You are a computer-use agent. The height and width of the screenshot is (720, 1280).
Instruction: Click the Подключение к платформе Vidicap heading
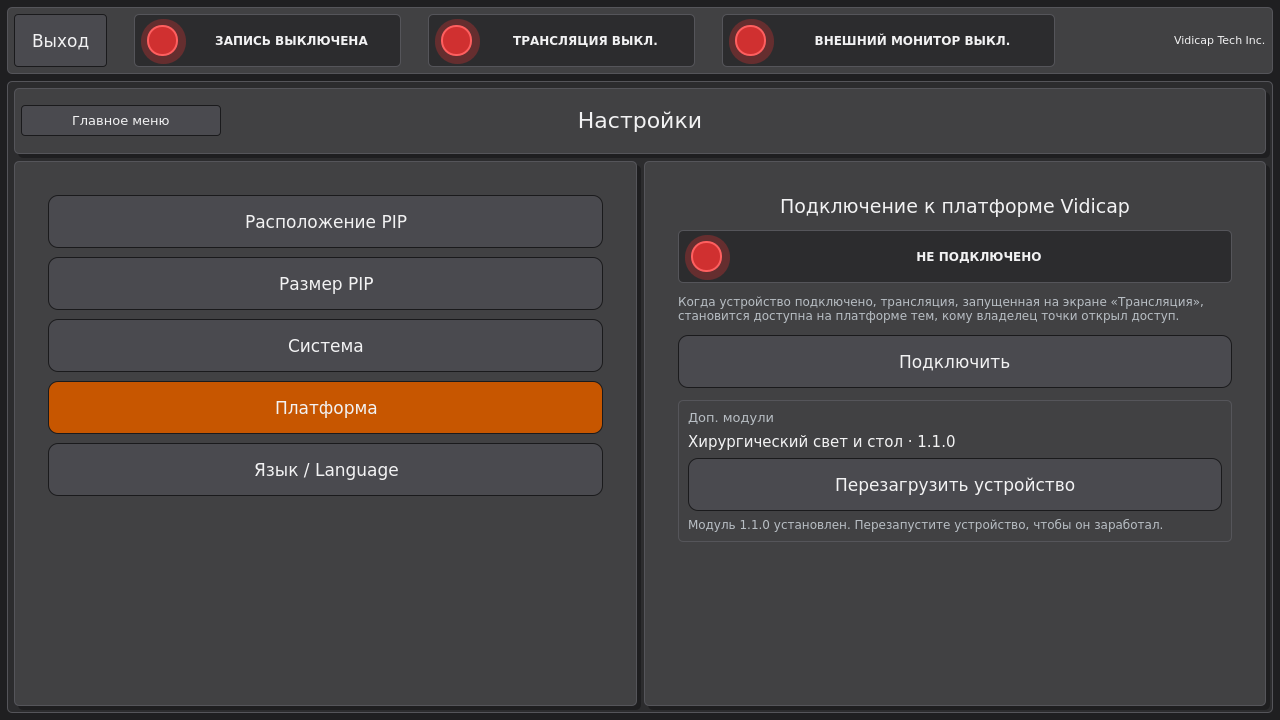(955, 207)
